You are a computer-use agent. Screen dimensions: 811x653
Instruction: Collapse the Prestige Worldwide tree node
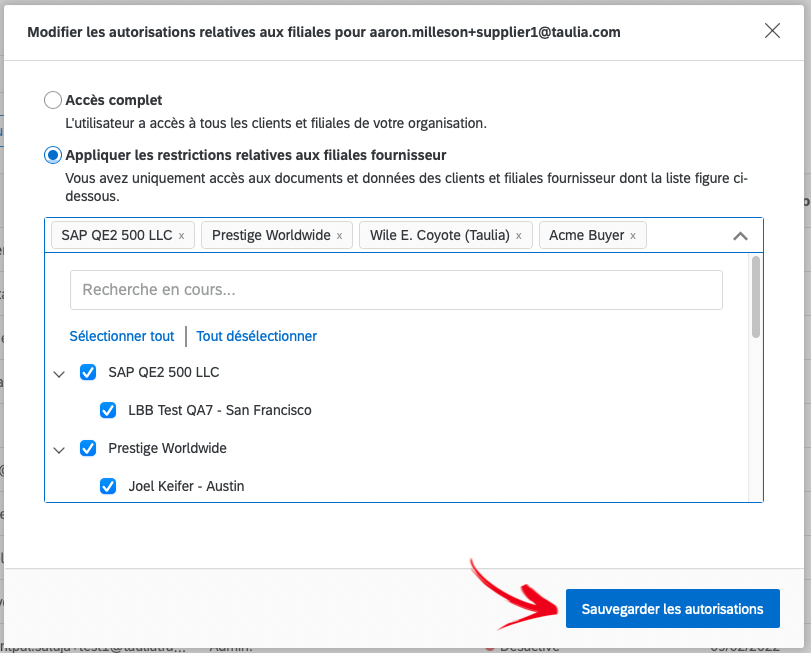coord(60,449)
